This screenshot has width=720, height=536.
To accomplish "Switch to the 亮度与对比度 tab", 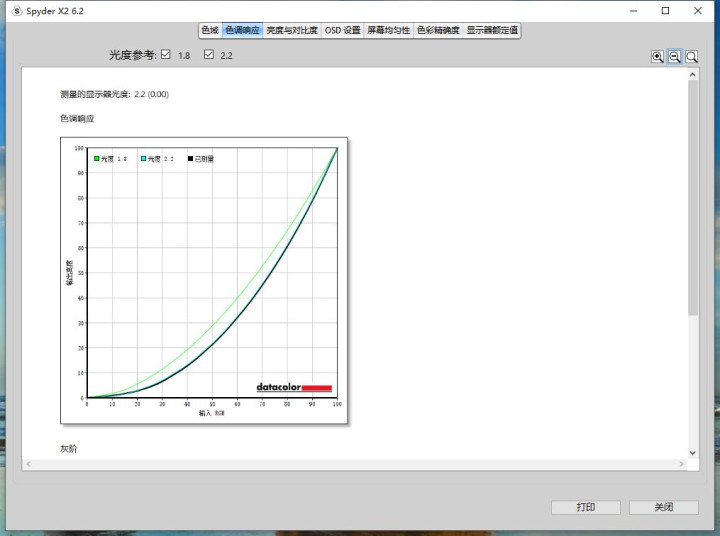I will pos(292,30).
